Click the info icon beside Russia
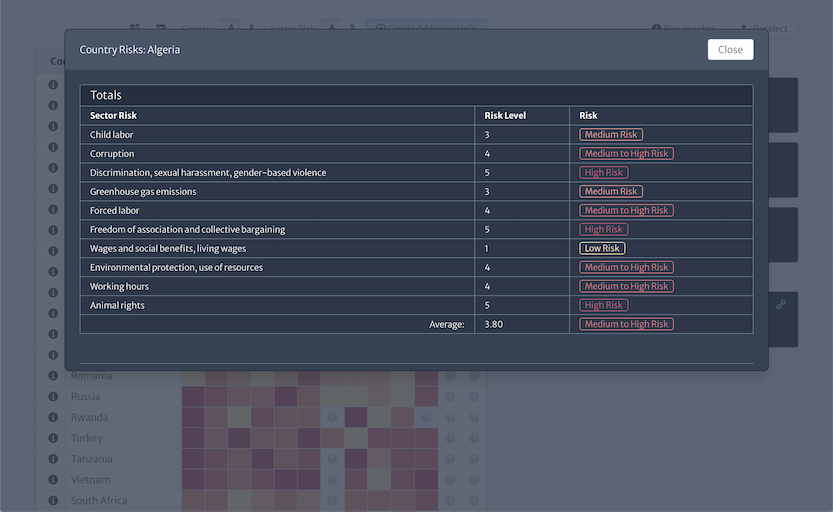Image resolution: width=833 pixels, height=512 pixels. (52, 396)
